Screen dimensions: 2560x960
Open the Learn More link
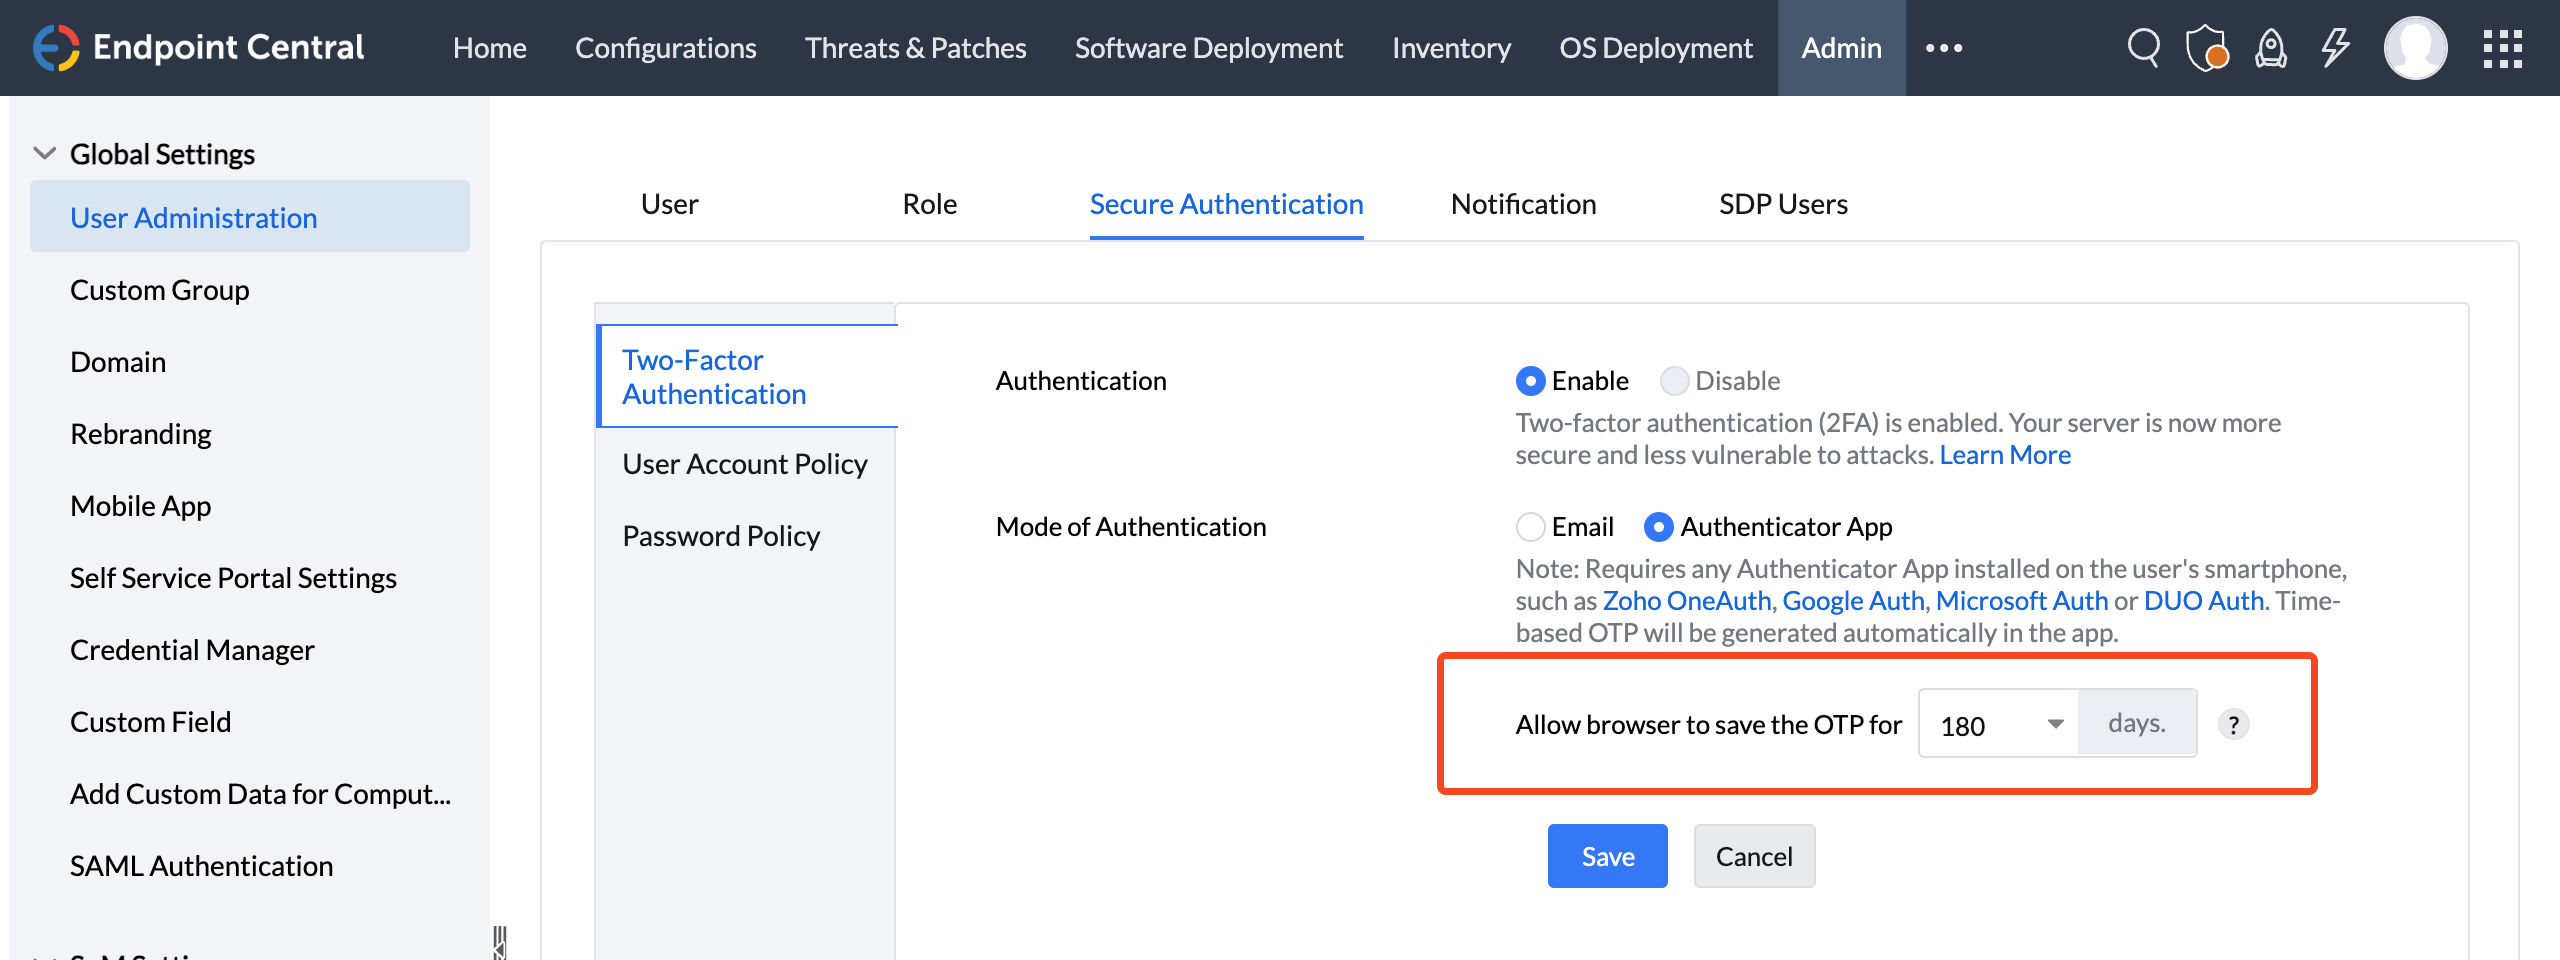click(x=2005, y=455)
